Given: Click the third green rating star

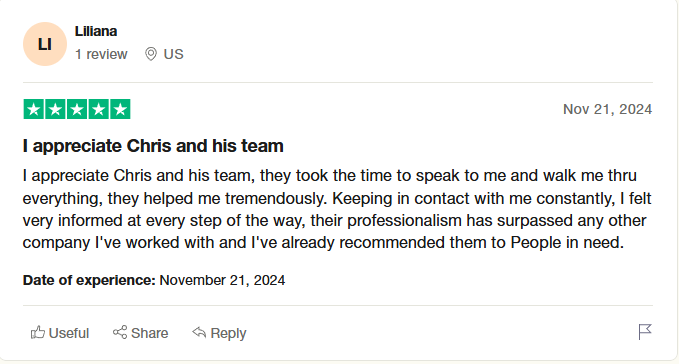Looking at the screenshot, I should tap(77, 109).
